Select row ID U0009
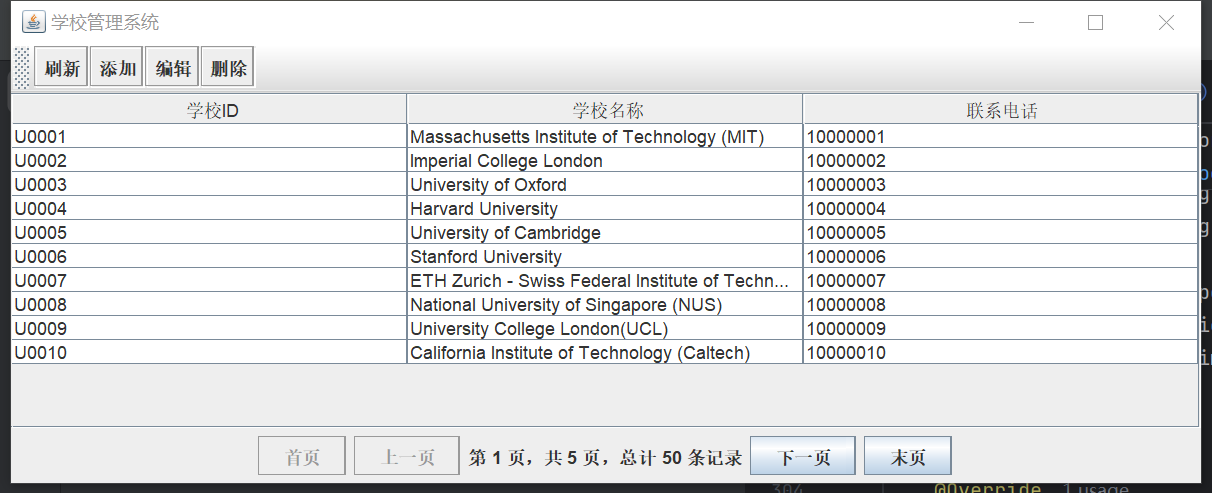The image size is (1212, 493). 209,329
